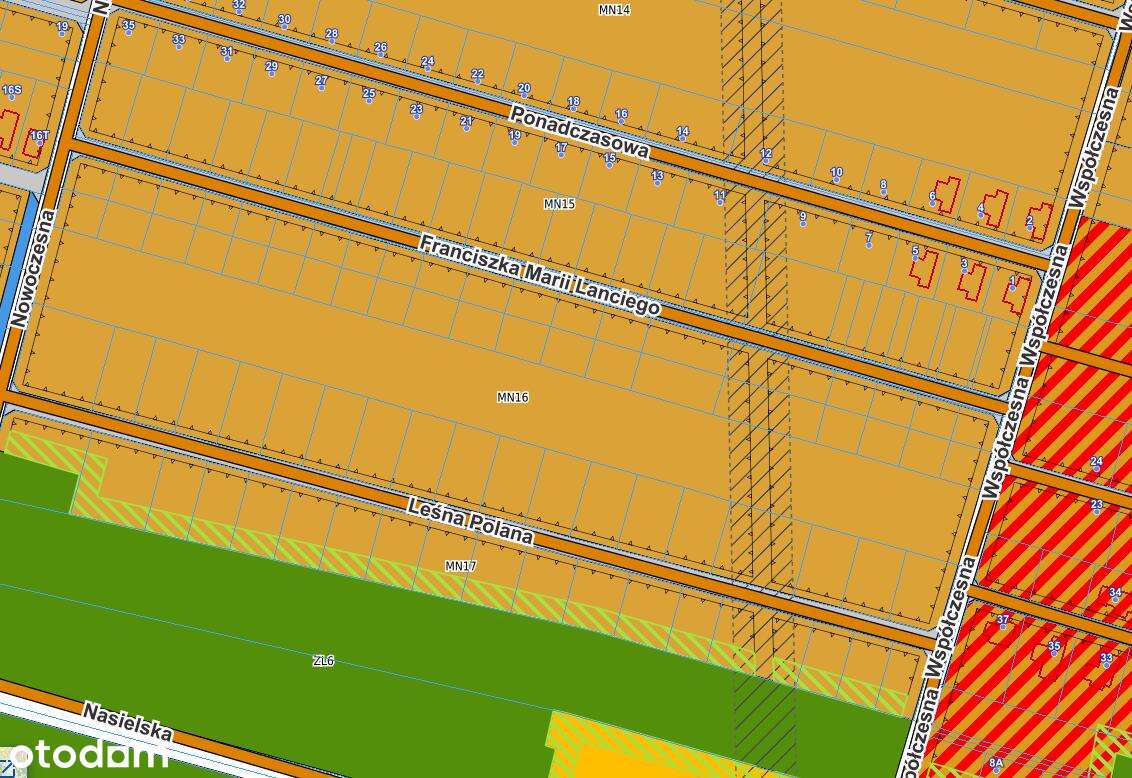Click address point marker 22

point(477,76)
